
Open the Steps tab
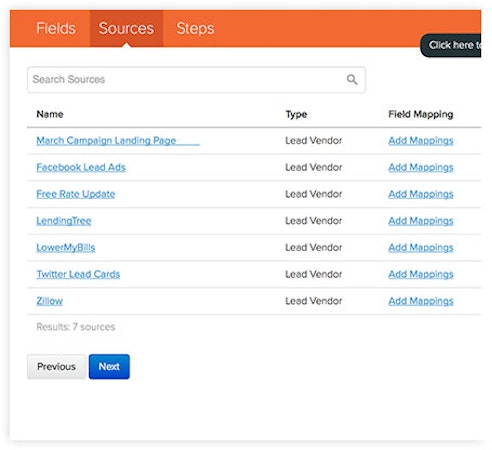195,28
